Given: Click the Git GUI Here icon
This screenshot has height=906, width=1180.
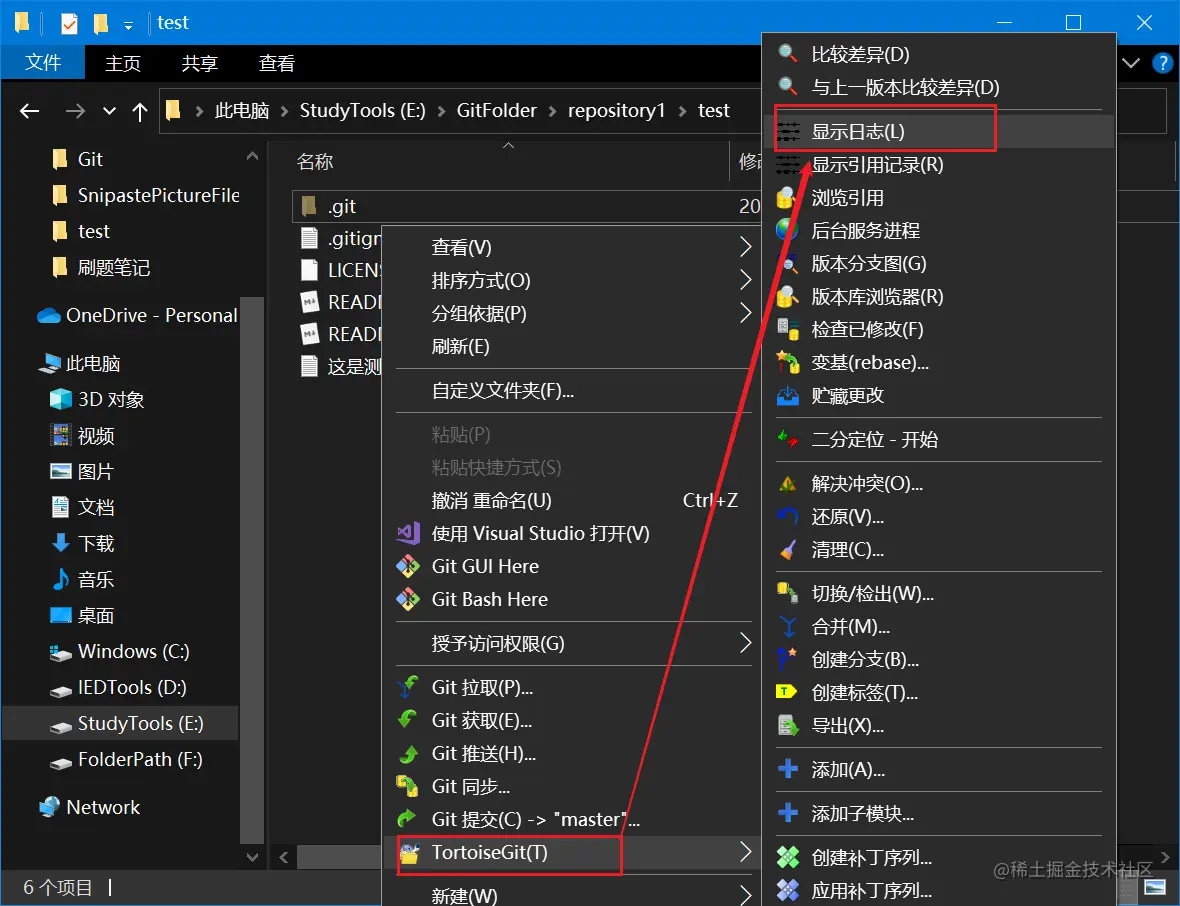Looking at the screenshot, I should (x=408, y=566).
